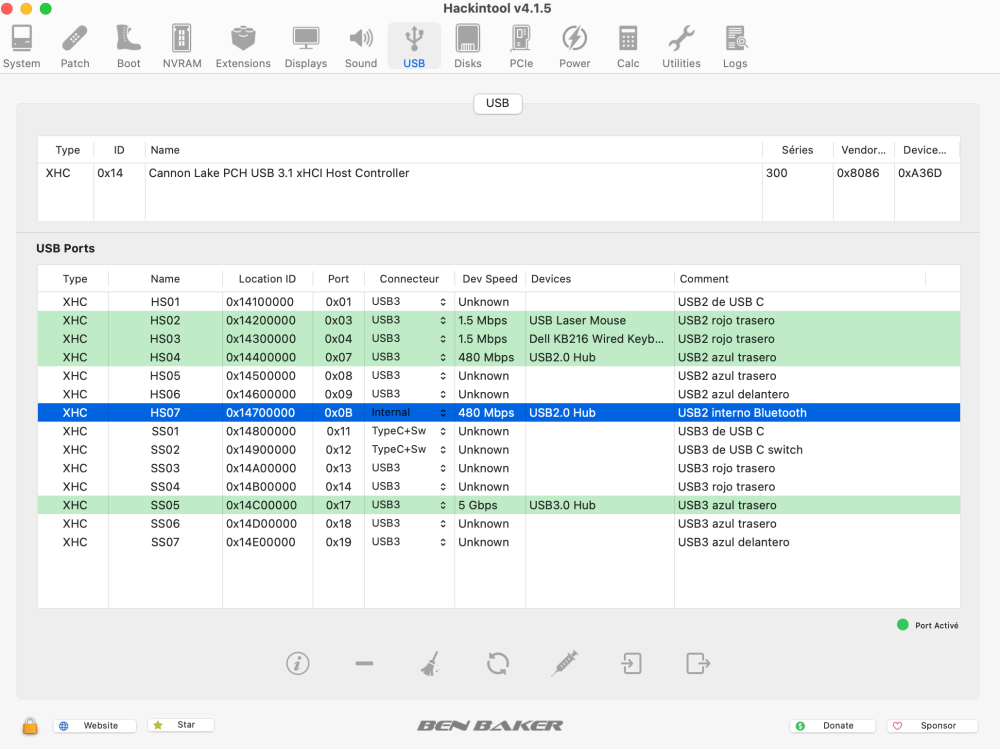Open the NVRAM section
This screenshot has height=749, width=1000.
click(x=182, y=47)
